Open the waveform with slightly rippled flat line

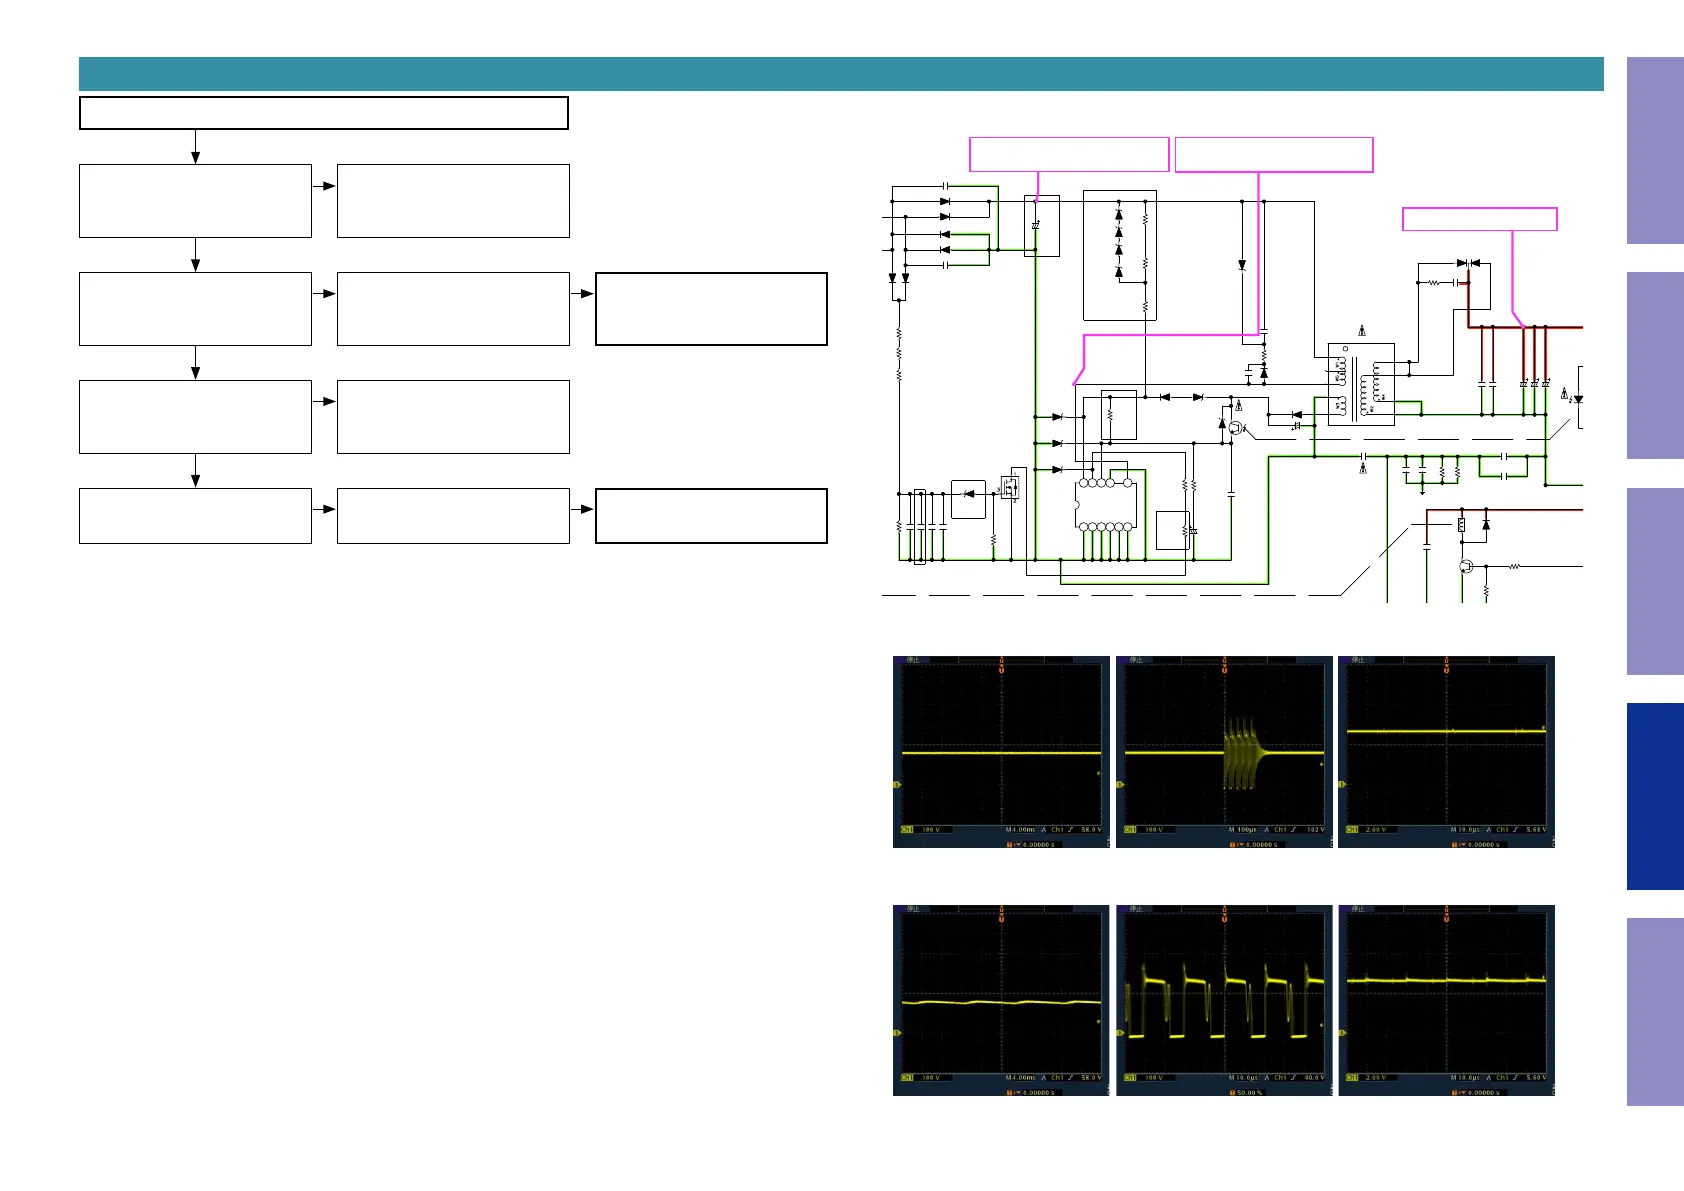[1001, 1000]
